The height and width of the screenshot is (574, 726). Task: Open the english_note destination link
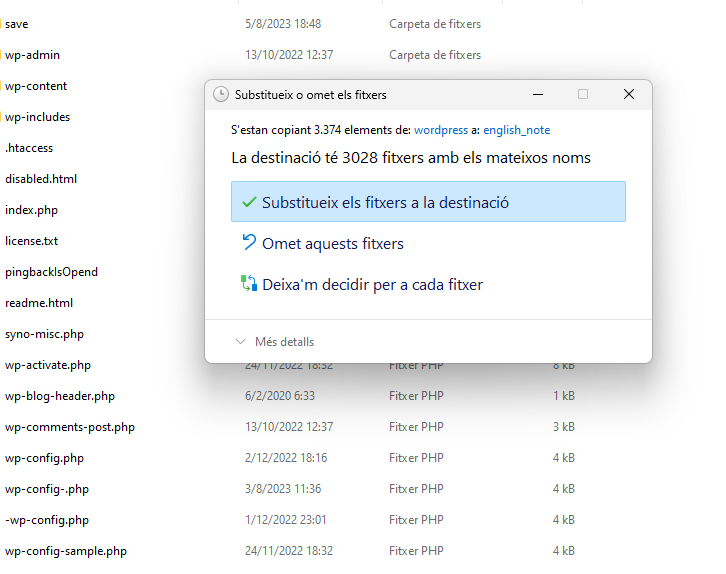pyautogui.click(x=516, y=130)
